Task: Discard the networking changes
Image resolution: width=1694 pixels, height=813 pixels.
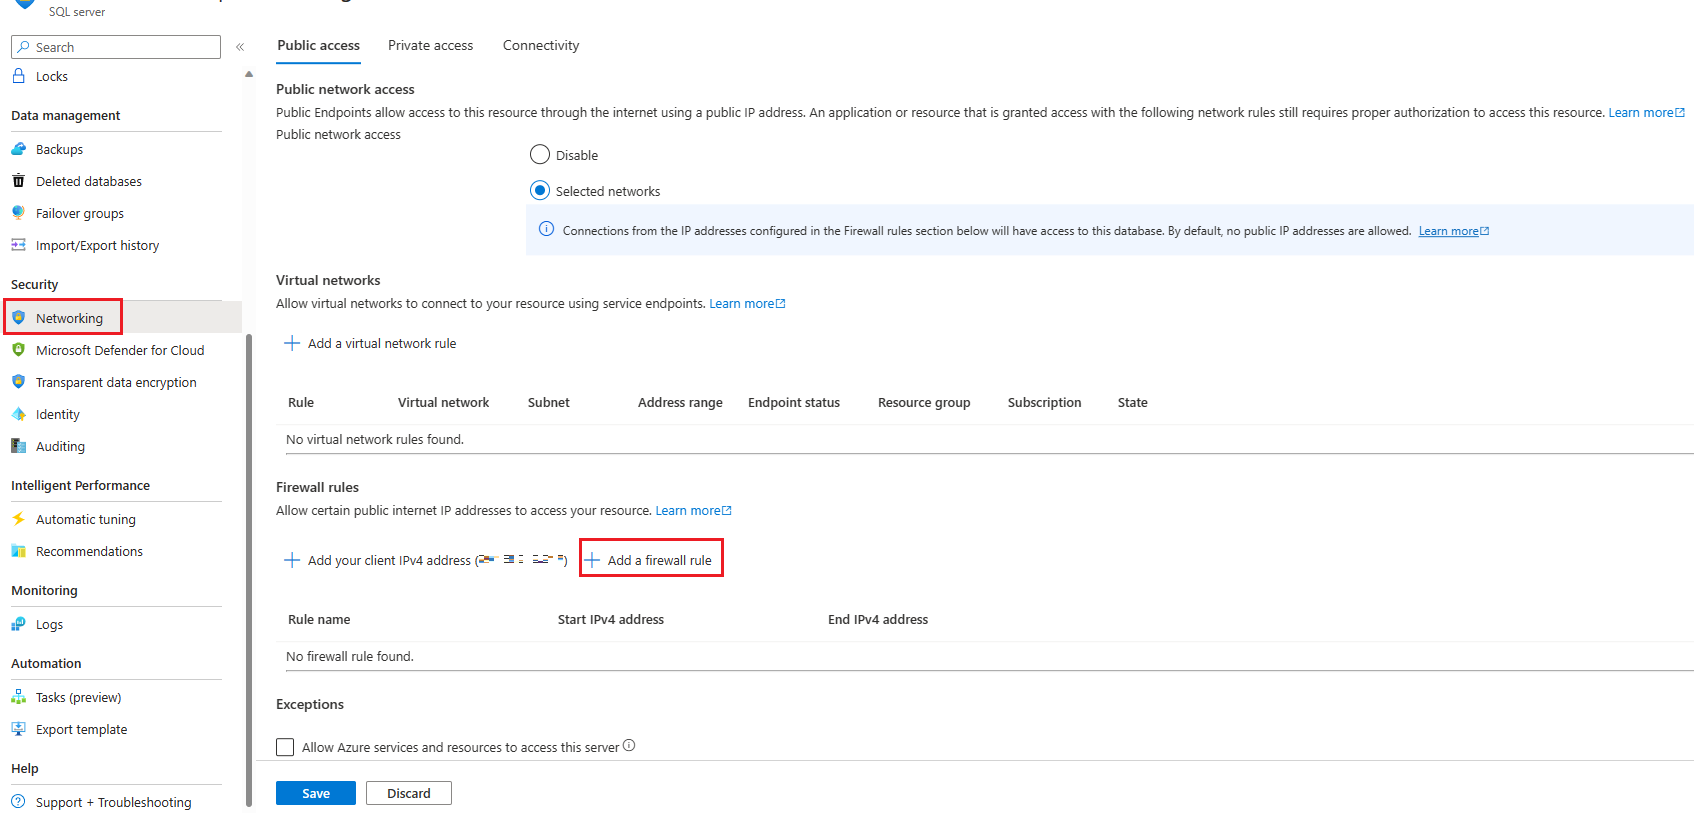Action: click(409, 793)
